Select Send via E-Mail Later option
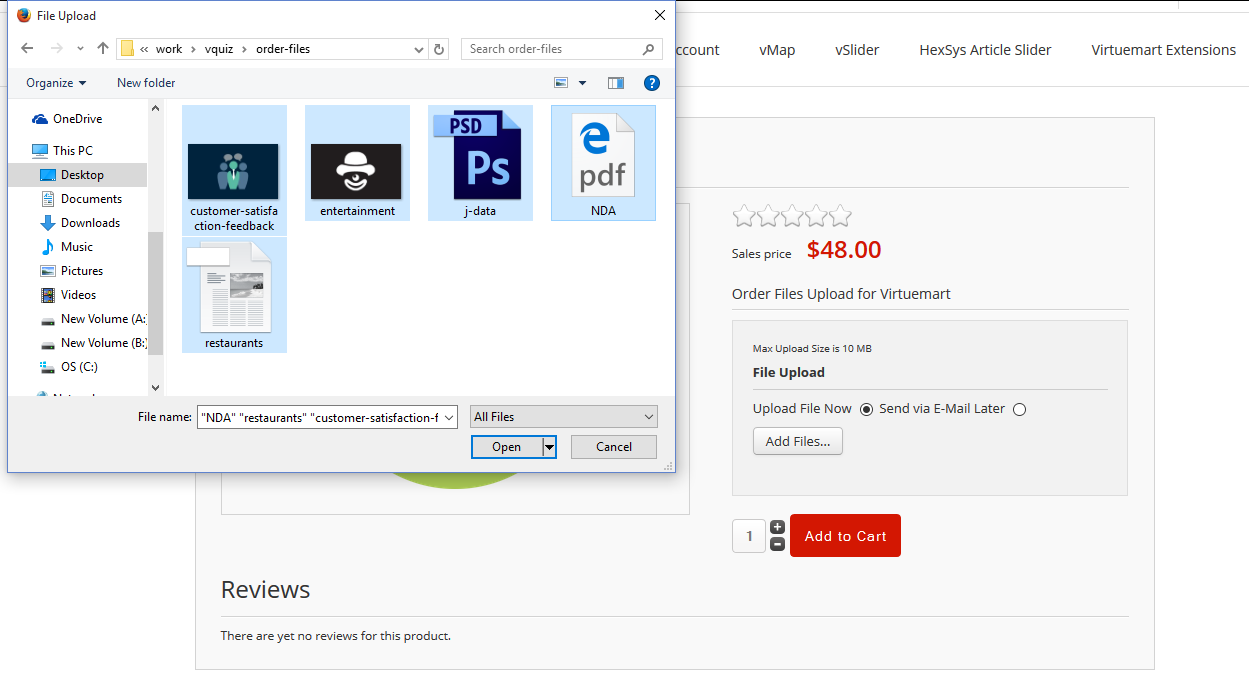1249x684 pixels. click(x=1019, y=409)
